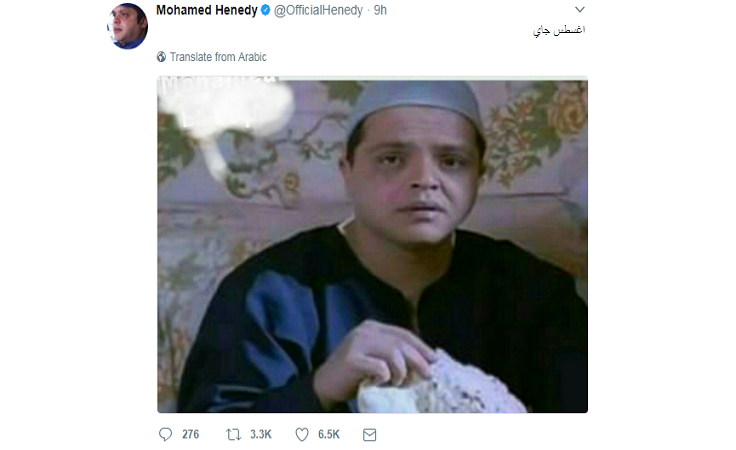
Task: Click the Arabic tweet text
Action: 559,31
